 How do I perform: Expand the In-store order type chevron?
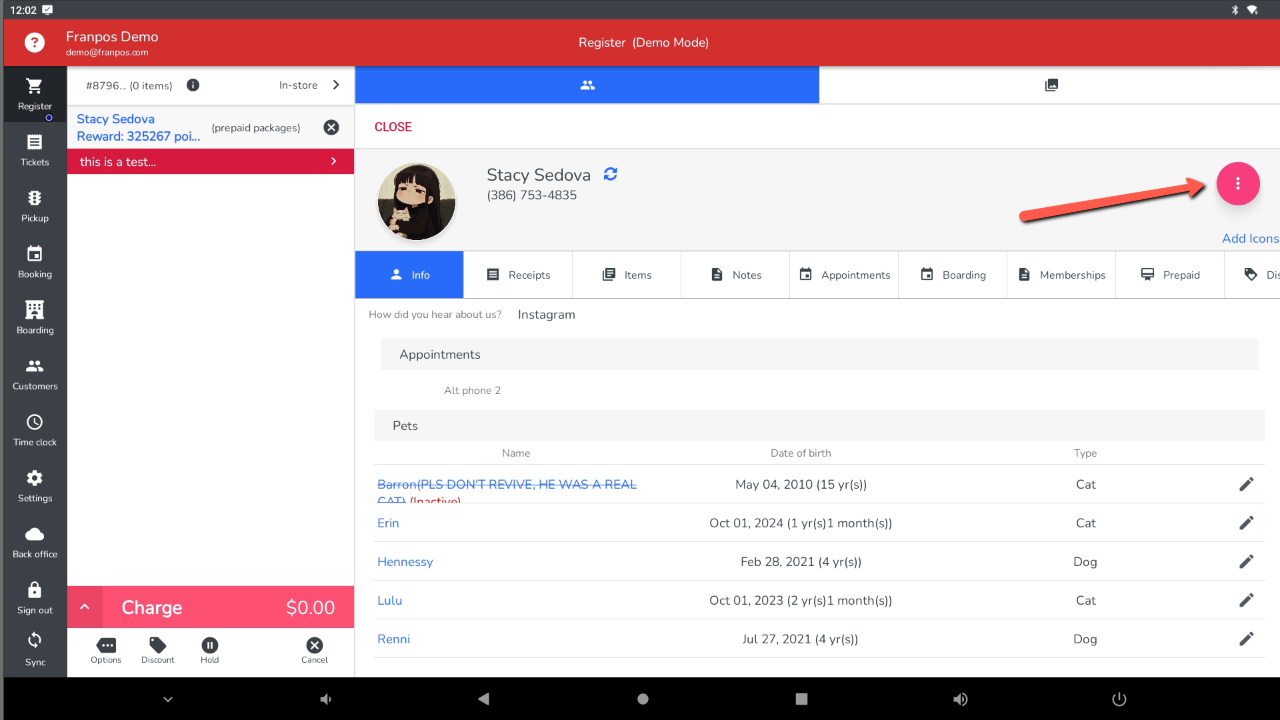pyautogui.click(x=335, y=85)
